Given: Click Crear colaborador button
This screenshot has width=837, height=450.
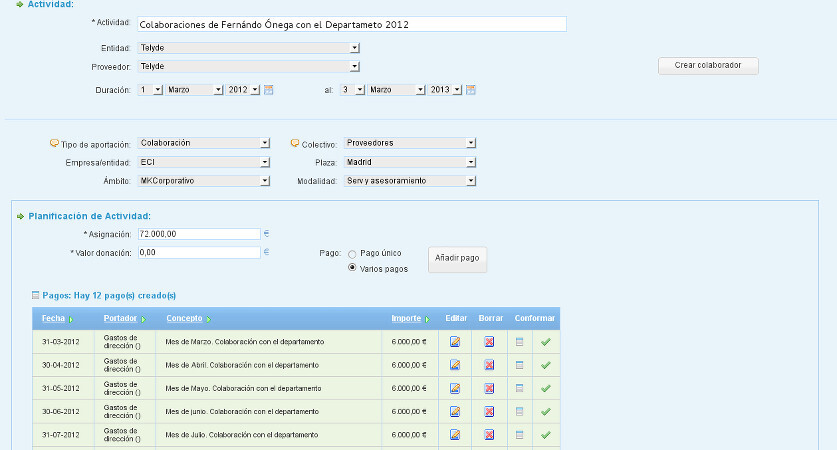Looking at the screenshot, I should pos(708,66).
